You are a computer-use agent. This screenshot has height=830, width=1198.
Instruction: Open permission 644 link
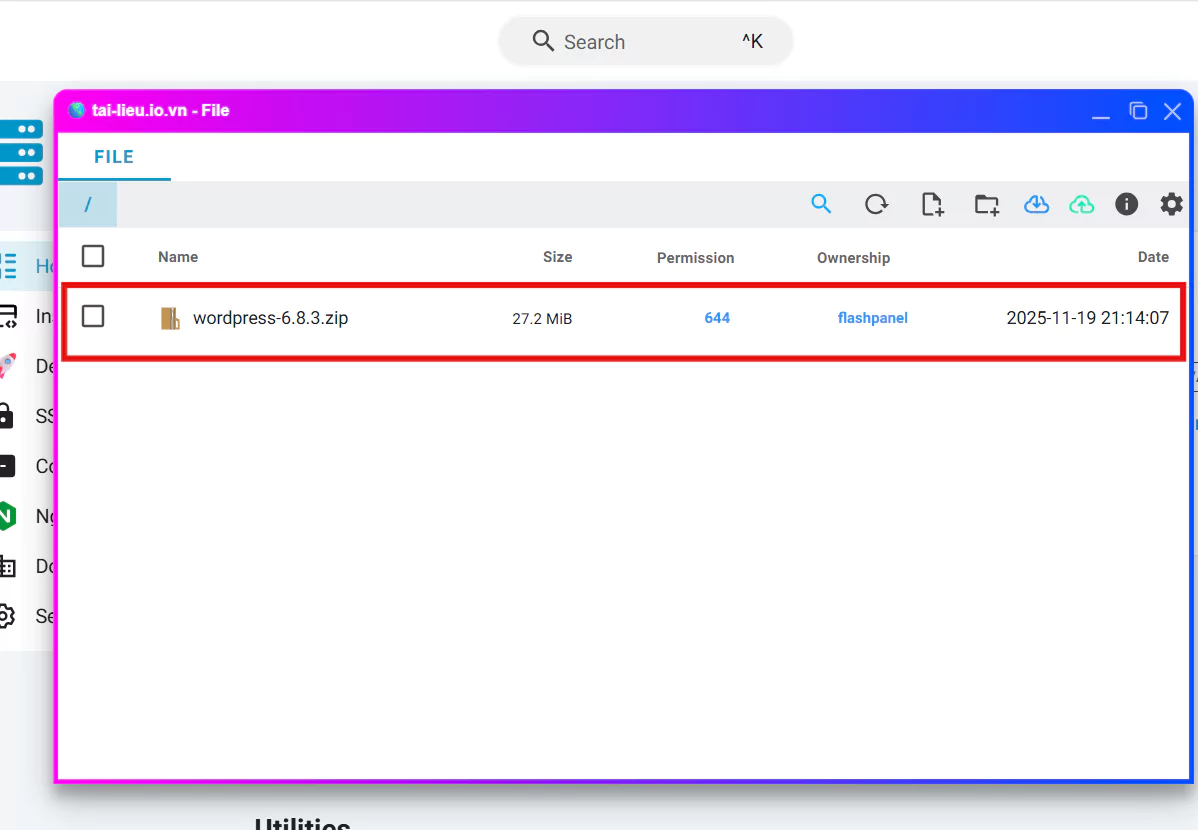(x=717, y=318)
